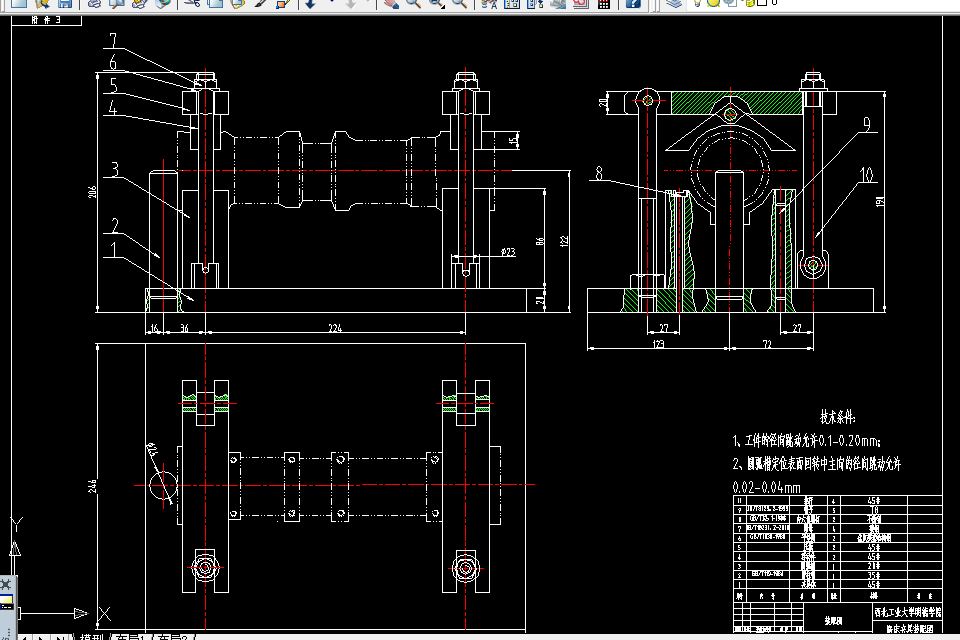Select part balloon number 5
960x640 pixels.
[114, 85]
